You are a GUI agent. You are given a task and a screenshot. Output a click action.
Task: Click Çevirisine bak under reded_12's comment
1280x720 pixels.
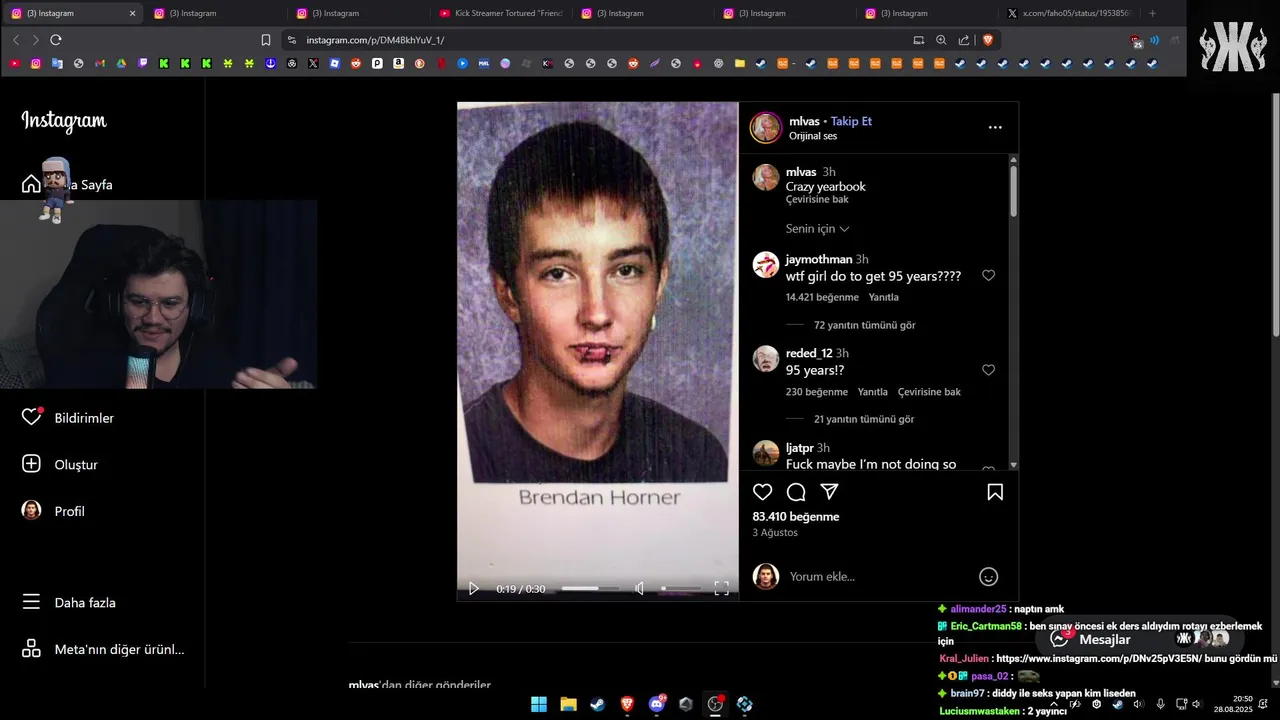[929, 392]
